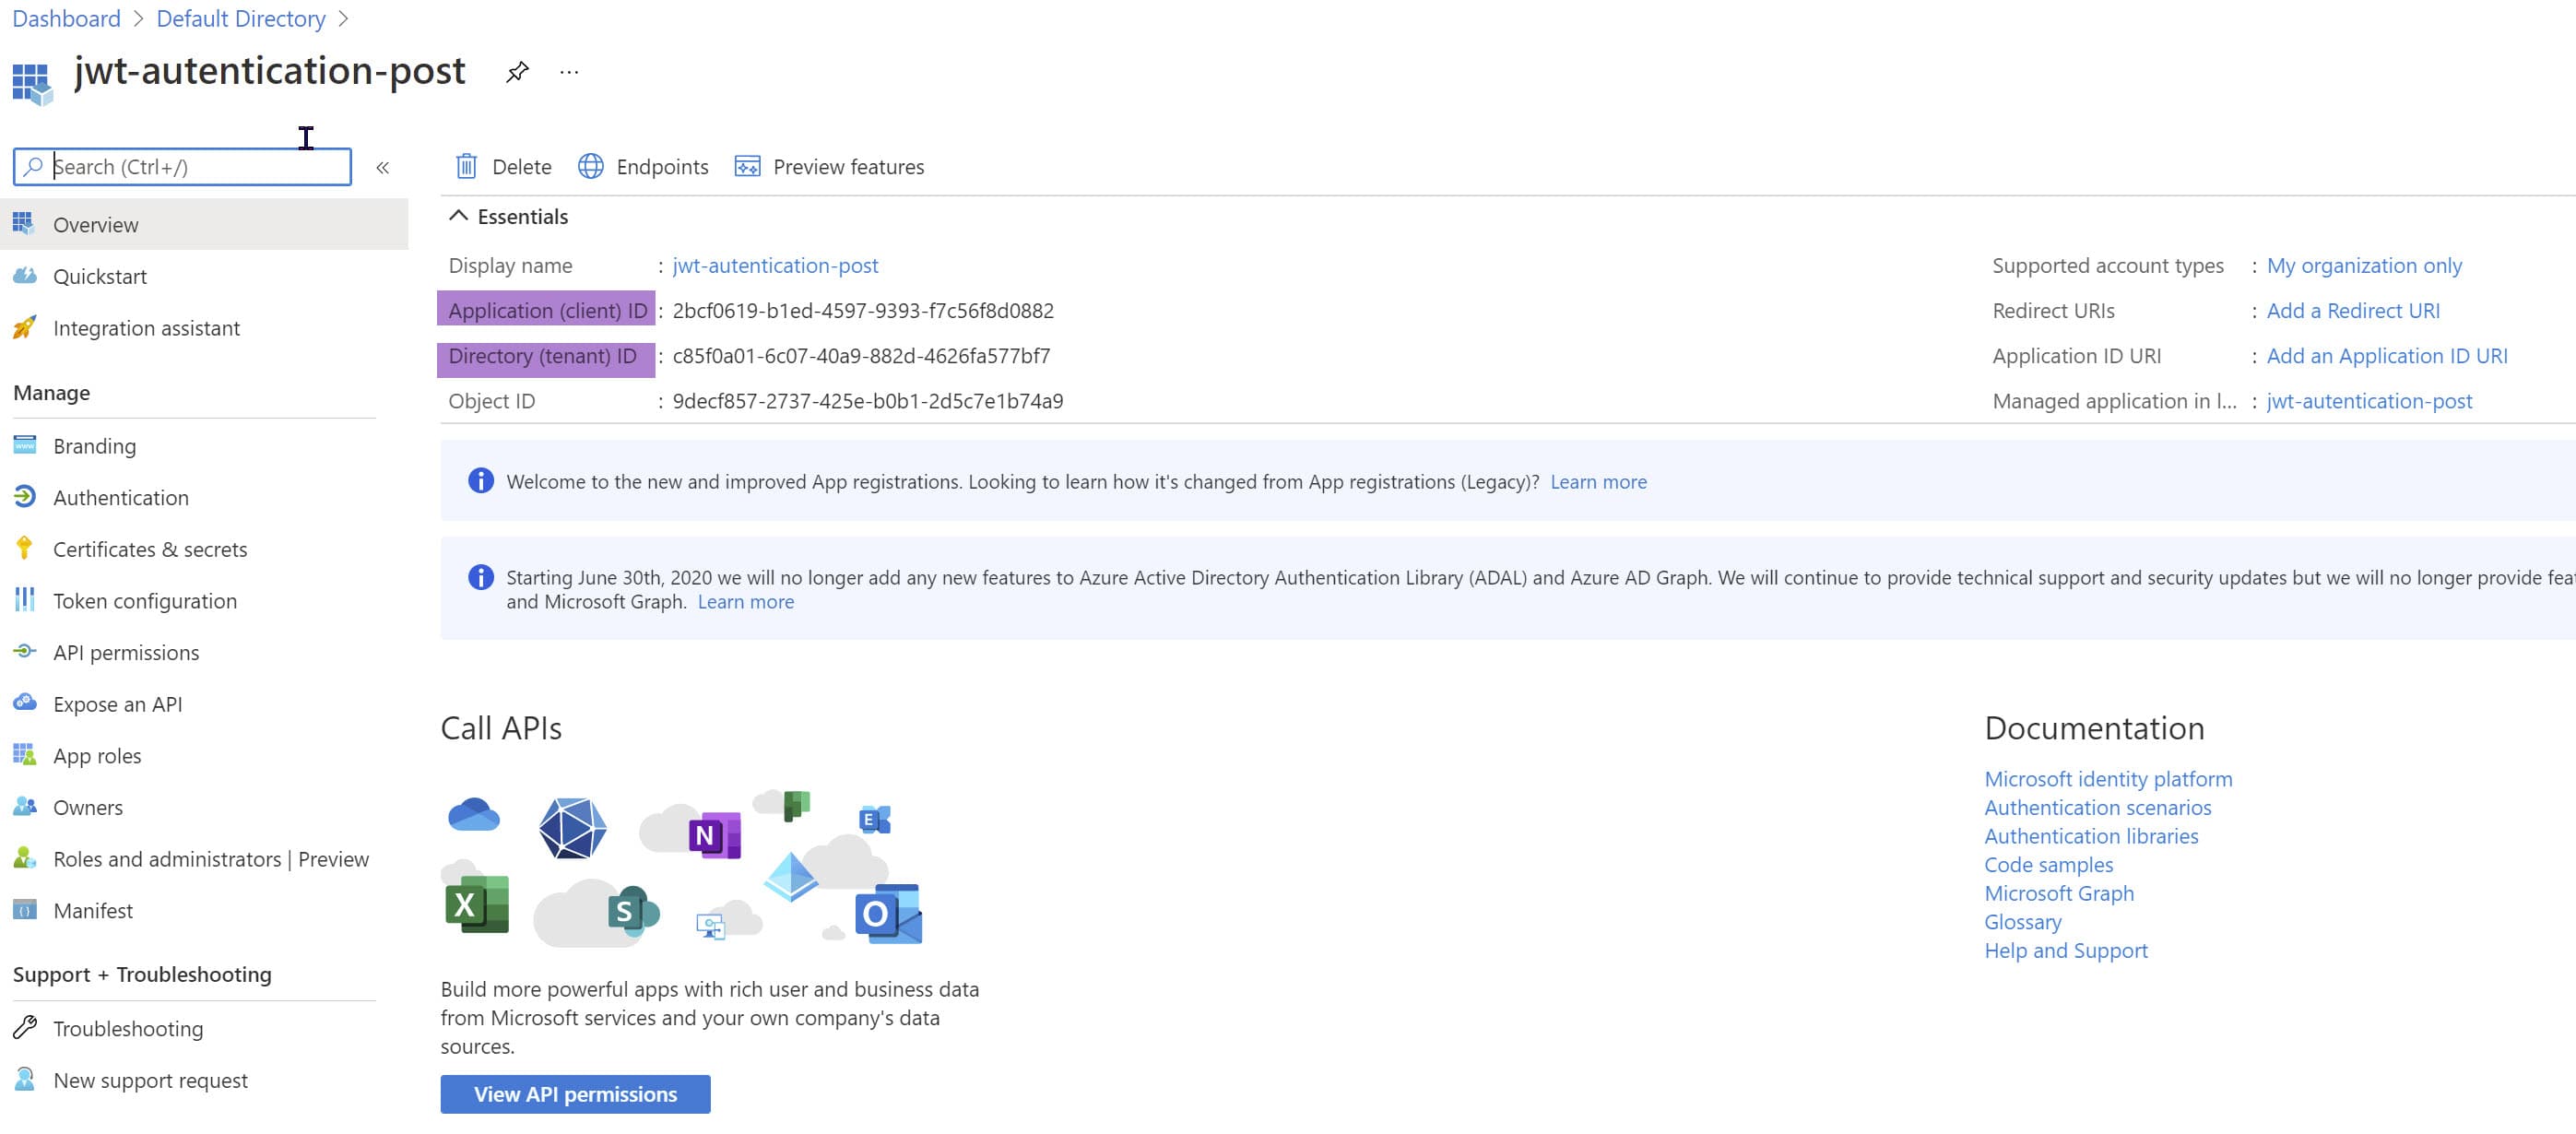The height and width of the screenshot is (1134, 2576).
Task: Click the Branding icon
Action: coord(25,445)
